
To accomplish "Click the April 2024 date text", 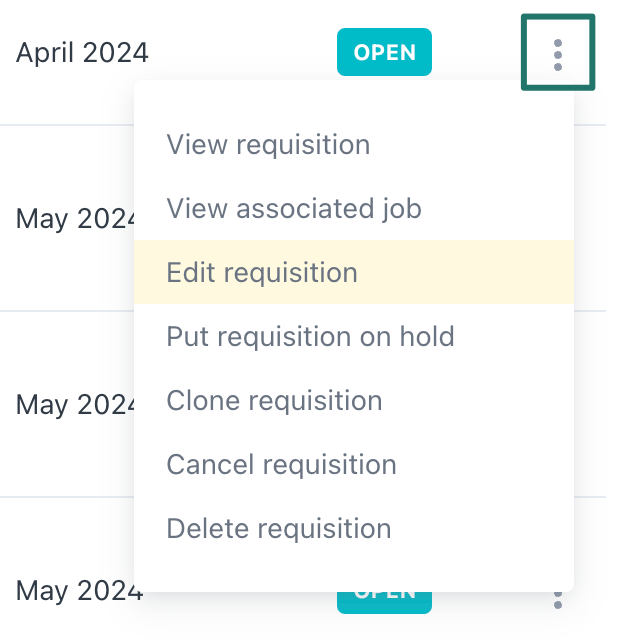I will pyautogui.click(x=82, y=51).
